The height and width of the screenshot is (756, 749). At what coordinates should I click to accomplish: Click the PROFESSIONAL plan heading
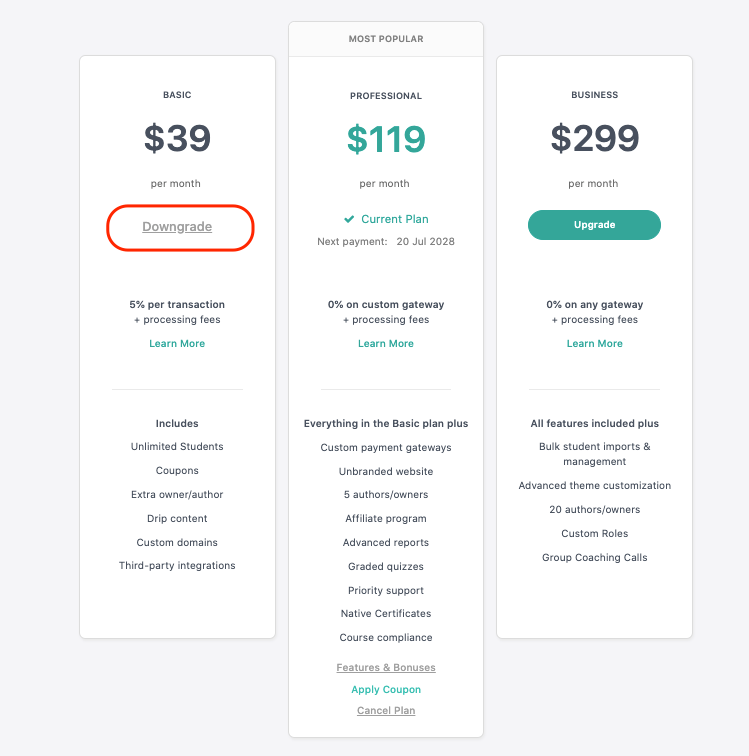coord(386,96)
